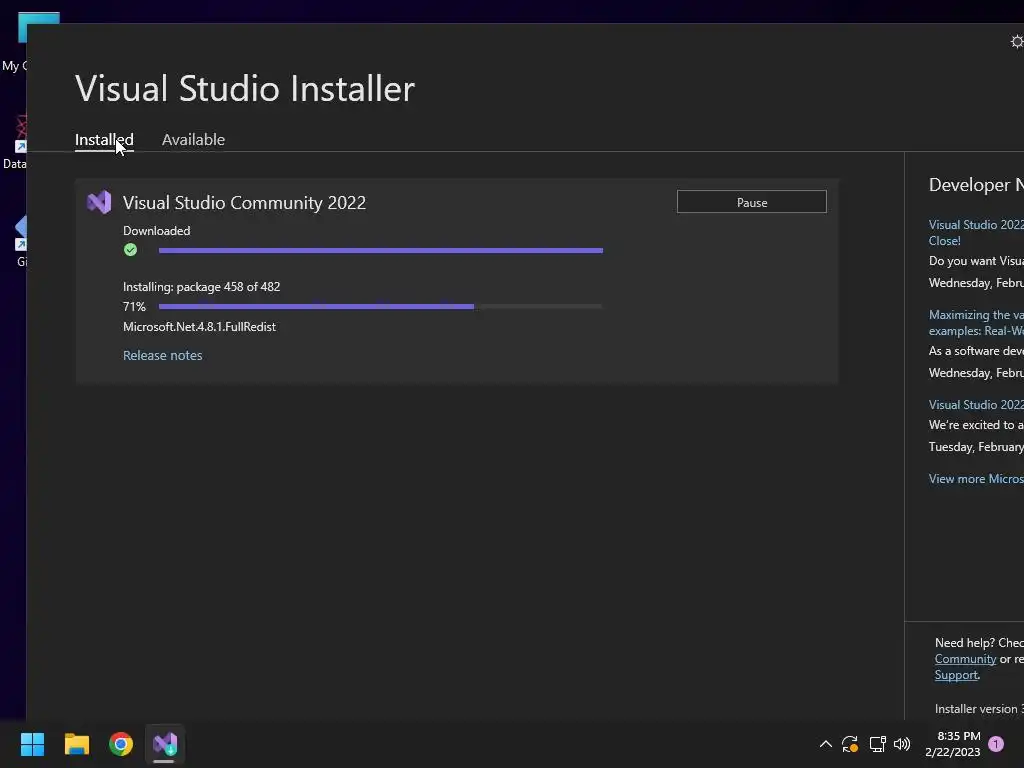Click the 'Microsoft.Net.4.8.1.FullRedist' package name
This screenshot has height=768, width=1024.
click(x=199, y=327)
